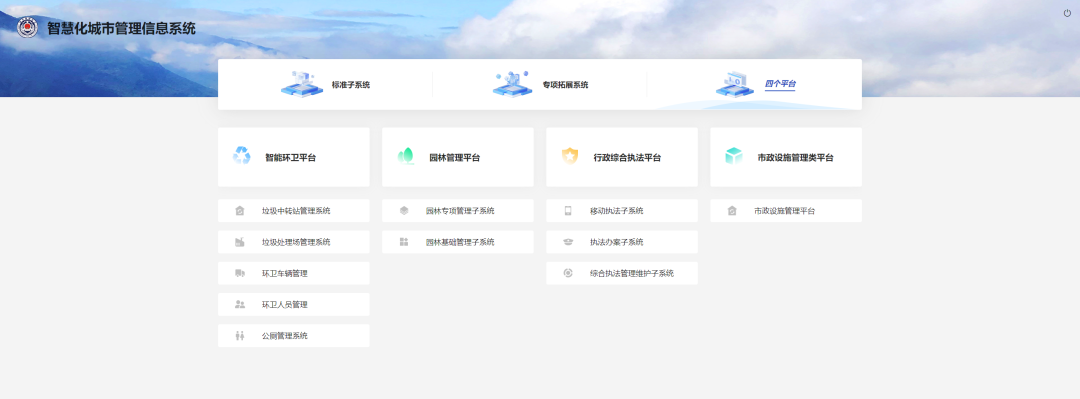Click the system logo emblem
The image size is (1080, 399).
coord(28,28)
